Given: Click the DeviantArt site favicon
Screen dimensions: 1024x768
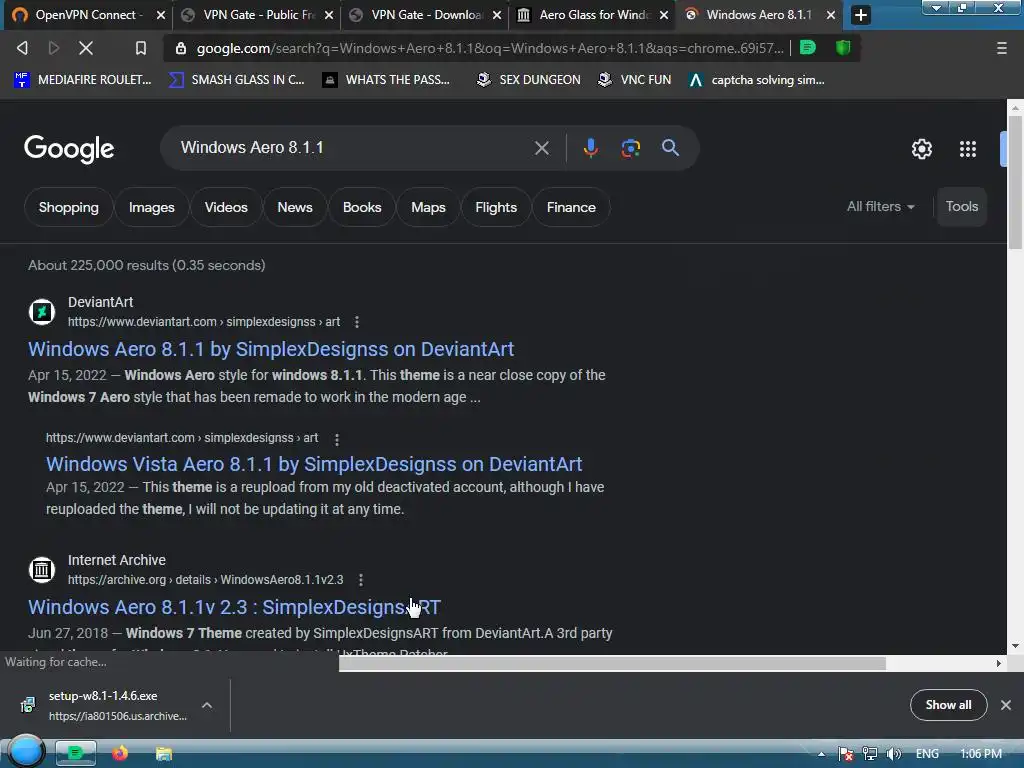Looking at the screenshot, I should (42, 312).
